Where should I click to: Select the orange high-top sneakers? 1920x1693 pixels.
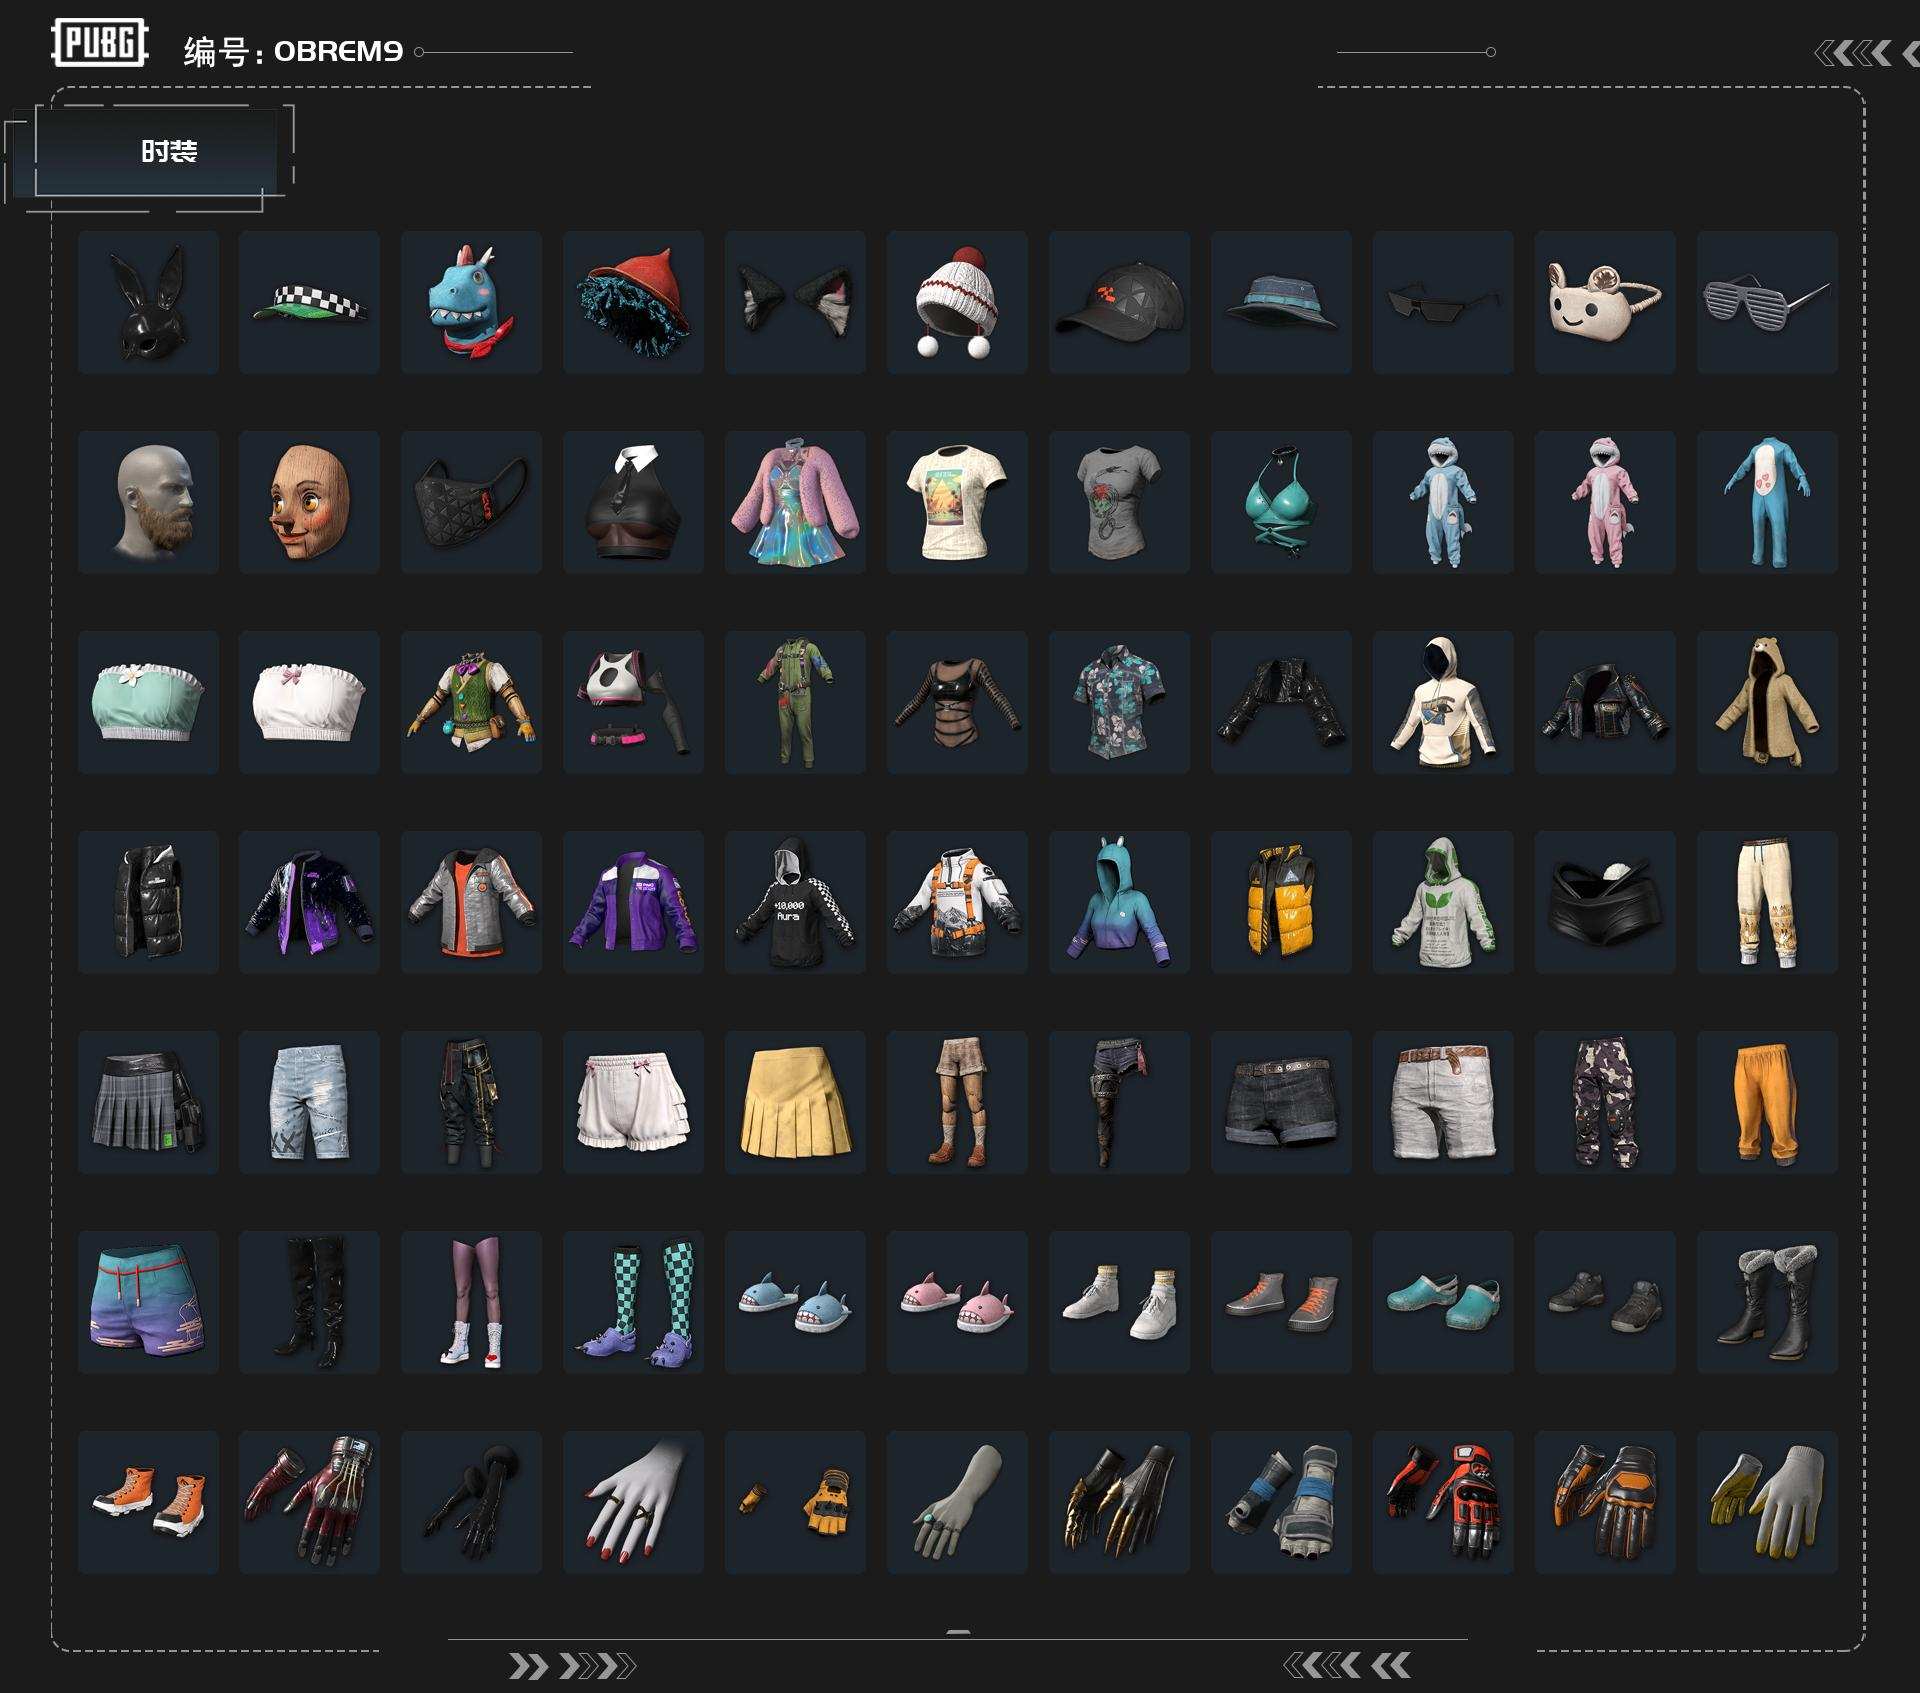click(148, 1502)
